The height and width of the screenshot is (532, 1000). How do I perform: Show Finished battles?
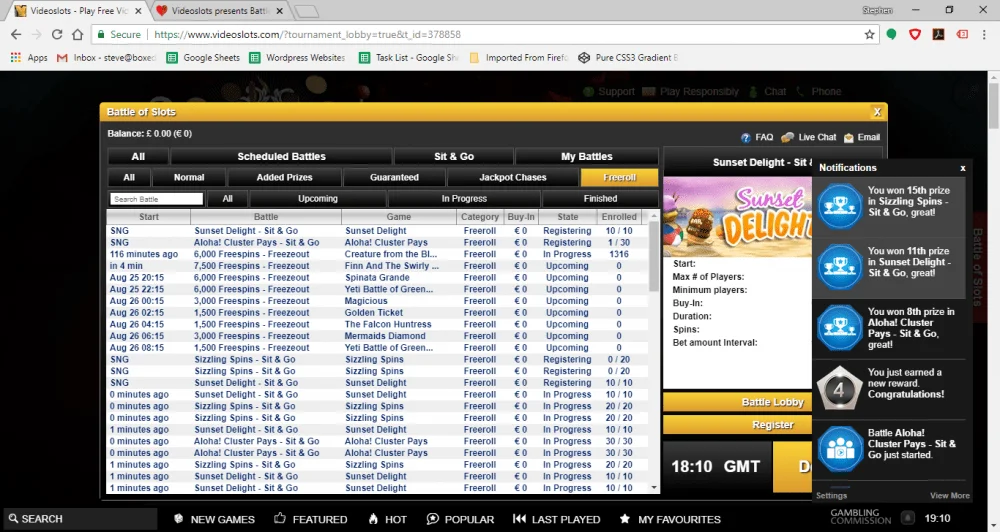click(600, 198)
